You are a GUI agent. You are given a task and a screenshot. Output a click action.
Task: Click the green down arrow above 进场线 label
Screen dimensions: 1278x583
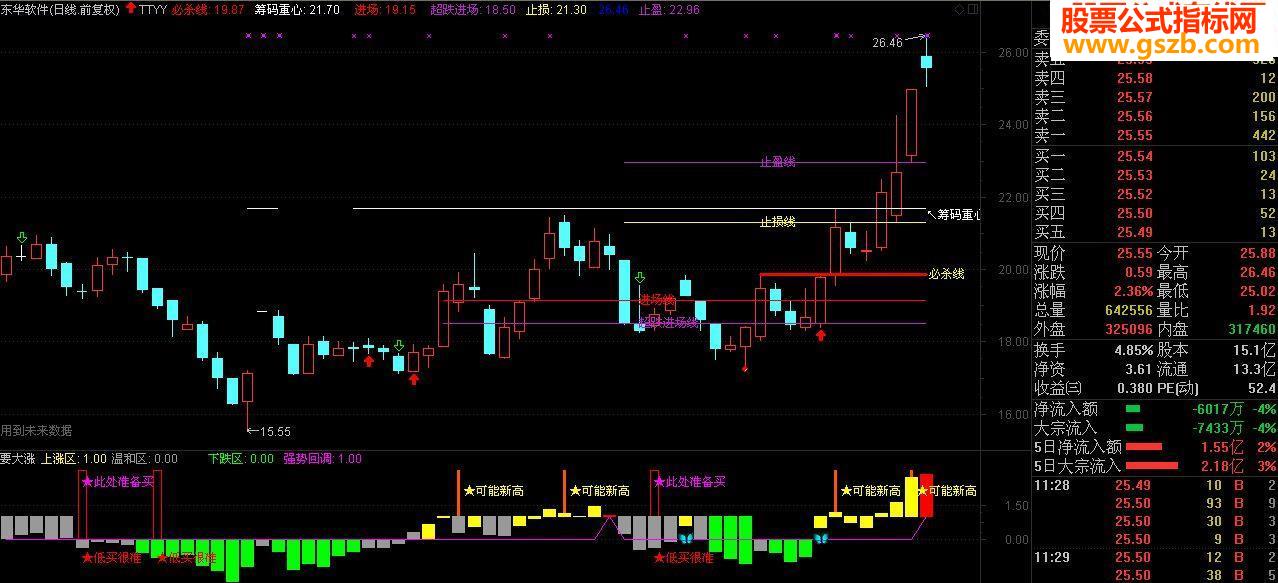(x=641, y=278)
